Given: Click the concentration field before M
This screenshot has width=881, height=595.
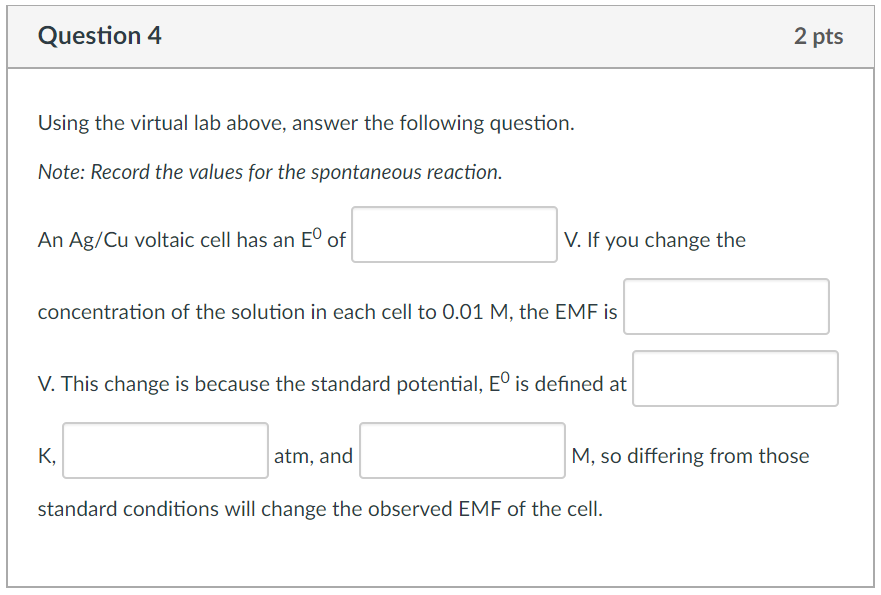Looking at the screenshot, I should [462, 450].
